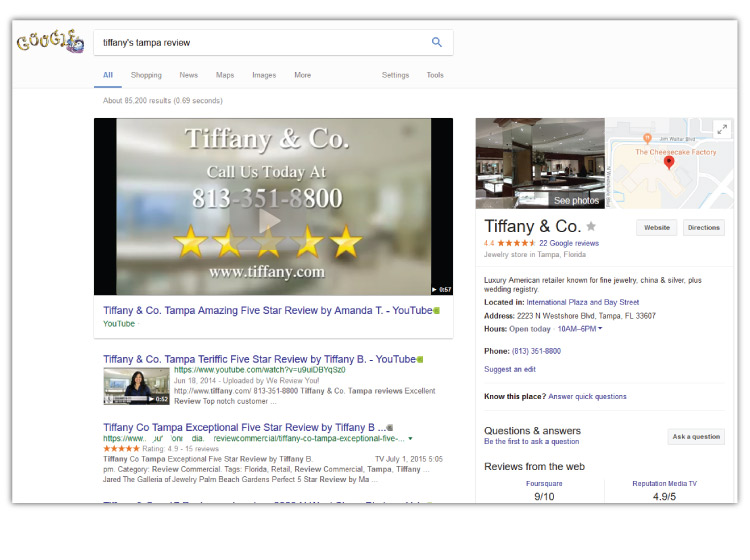Open Amazing Five Star Review by Amanda T. result
This screenshot has width=750, height=560.
tap(267, 311)
